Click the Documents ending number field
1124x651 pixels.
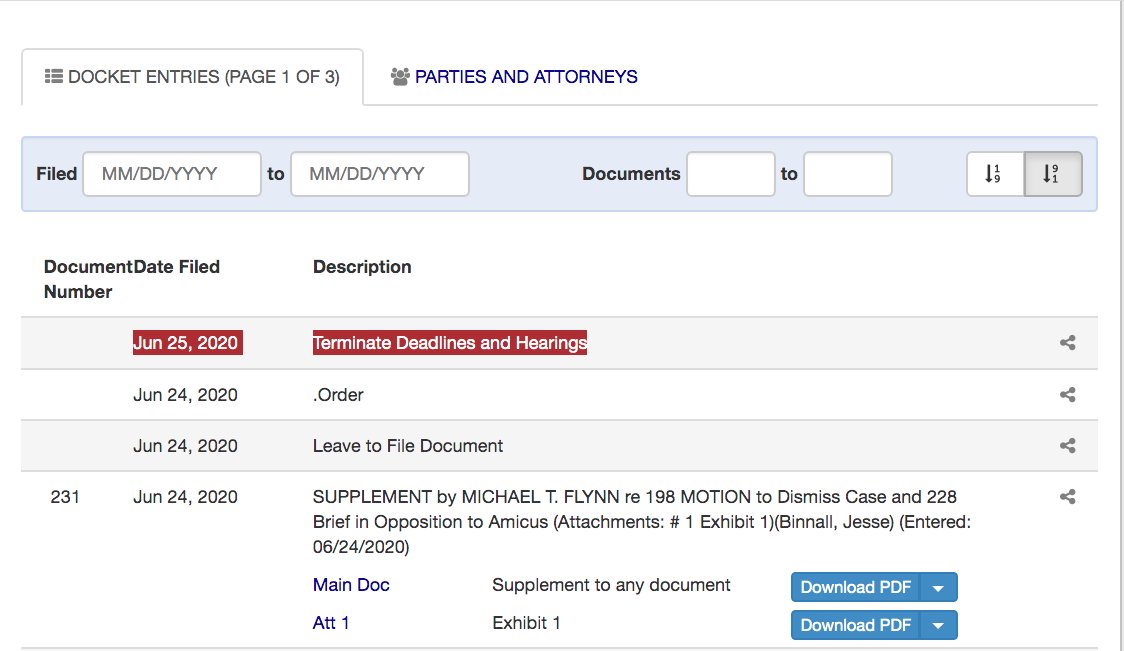[847, 174]
